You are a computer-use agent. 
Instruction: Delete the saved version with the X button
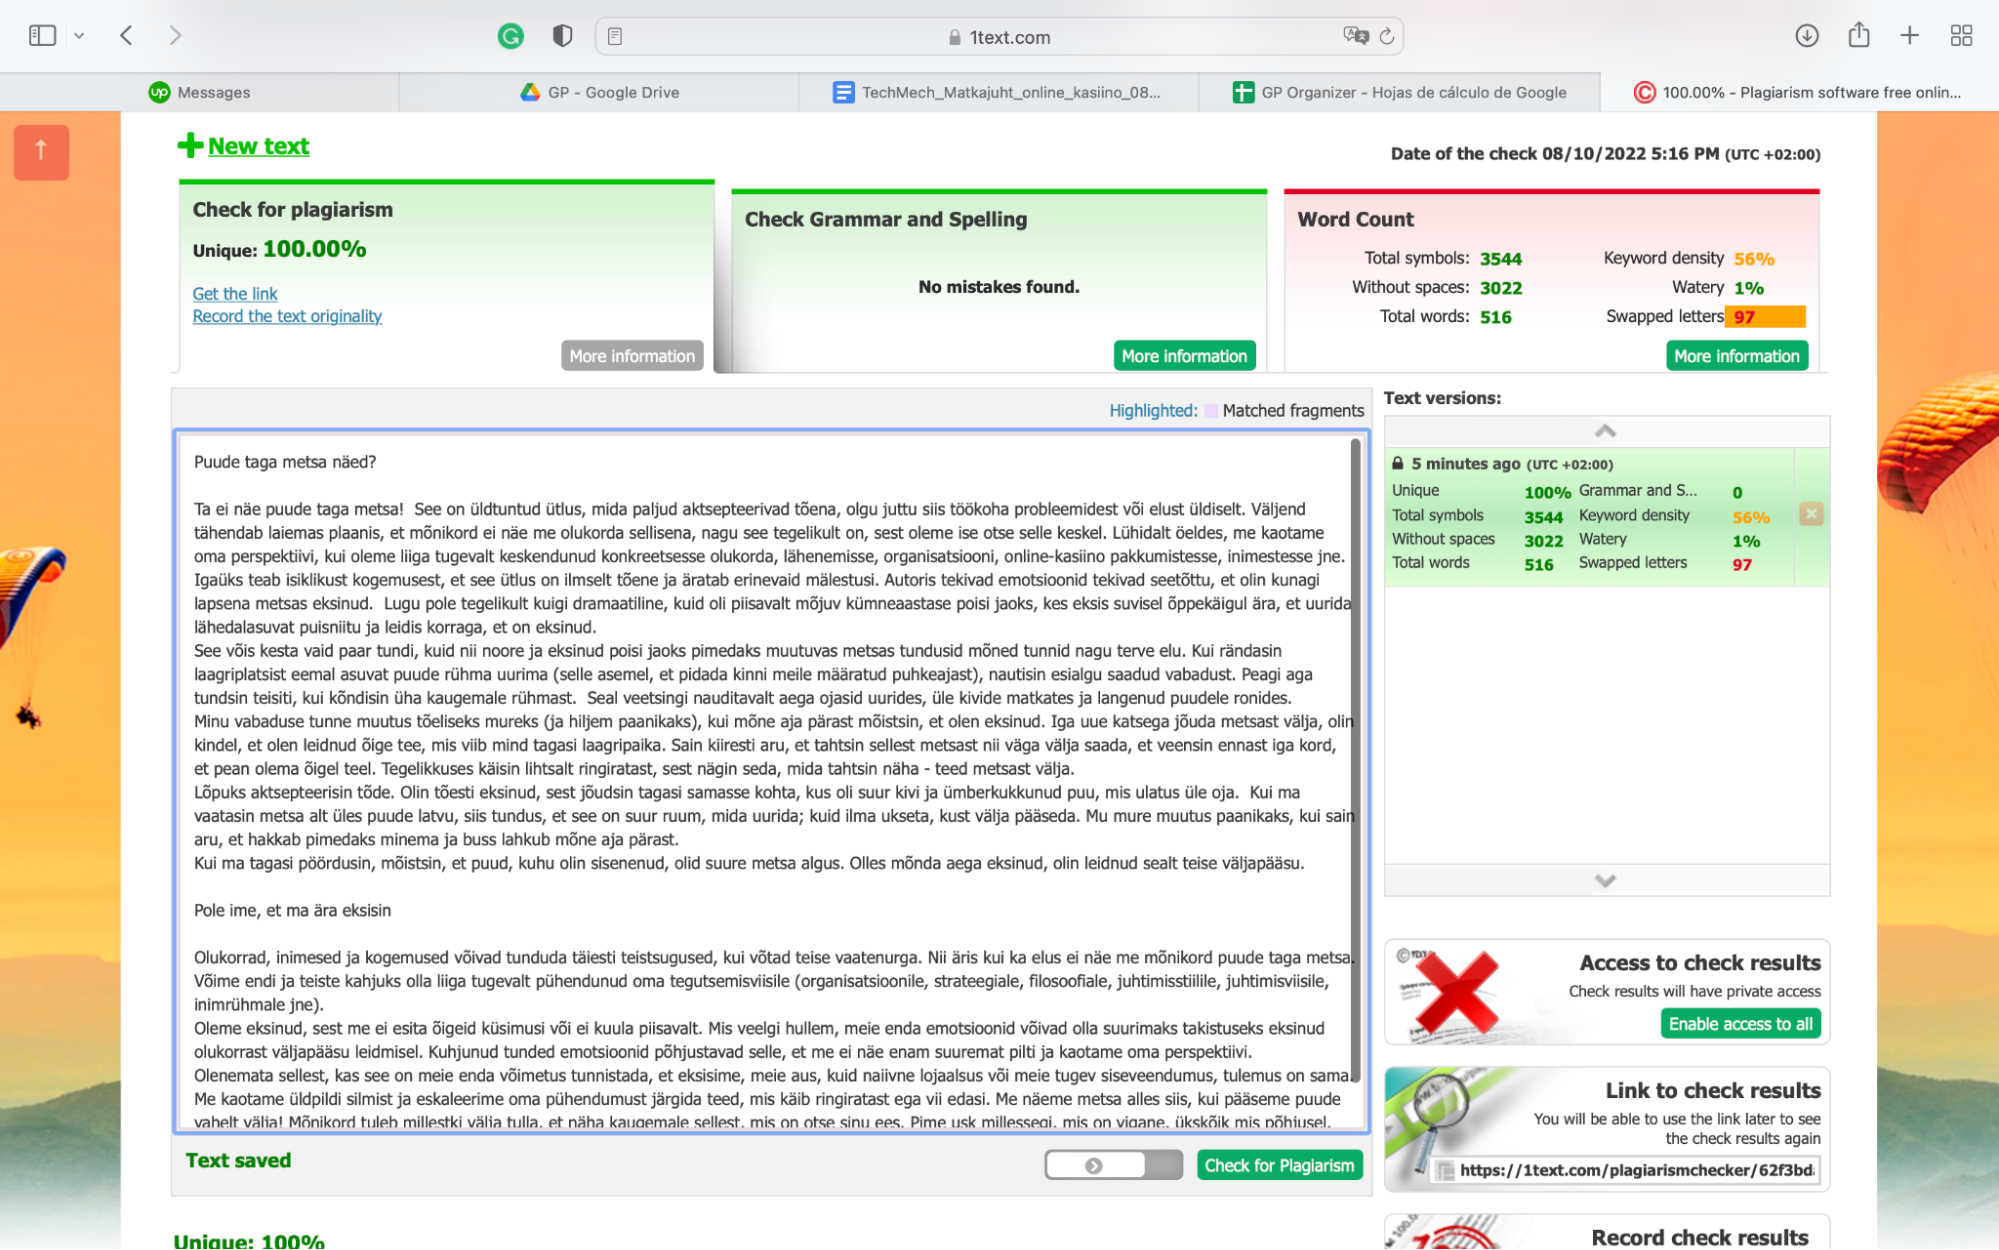point(1811,514)
